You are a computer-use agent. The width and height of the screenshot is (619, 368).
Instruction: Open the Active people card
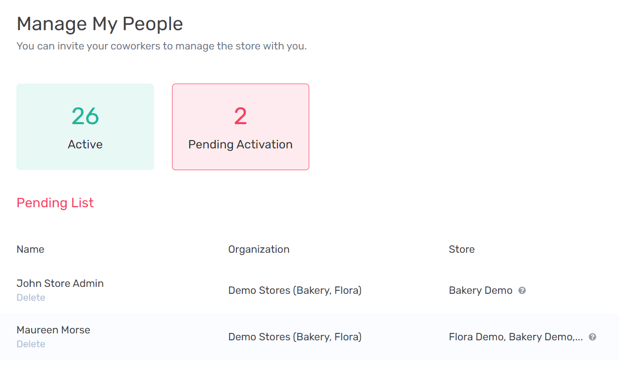tap(85, 127)
